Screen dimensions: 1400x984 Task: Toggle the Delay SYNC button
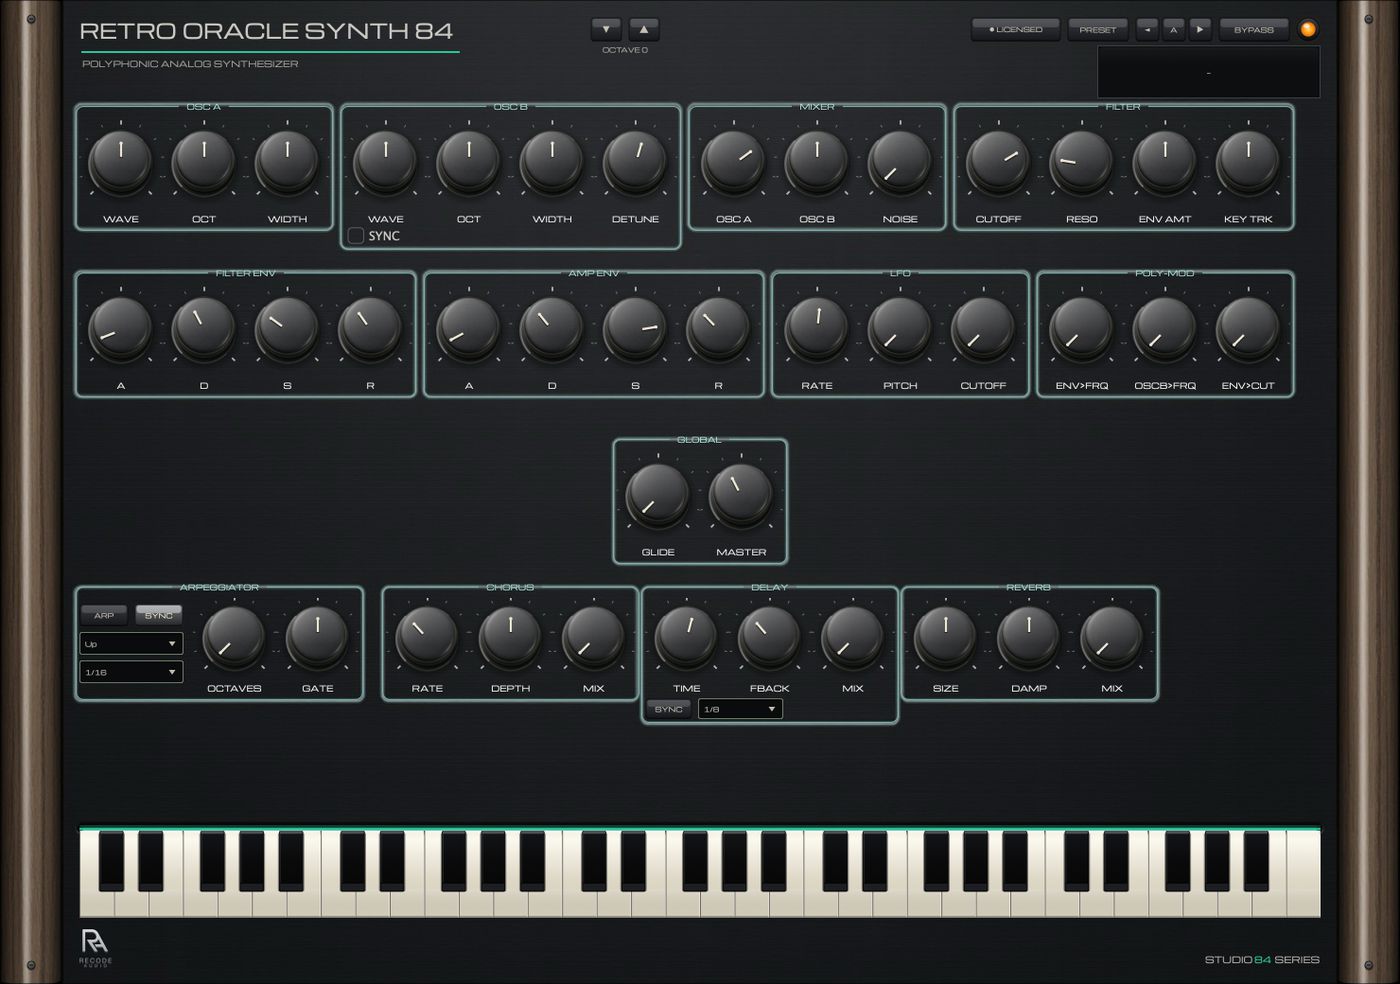click(668, 709)
